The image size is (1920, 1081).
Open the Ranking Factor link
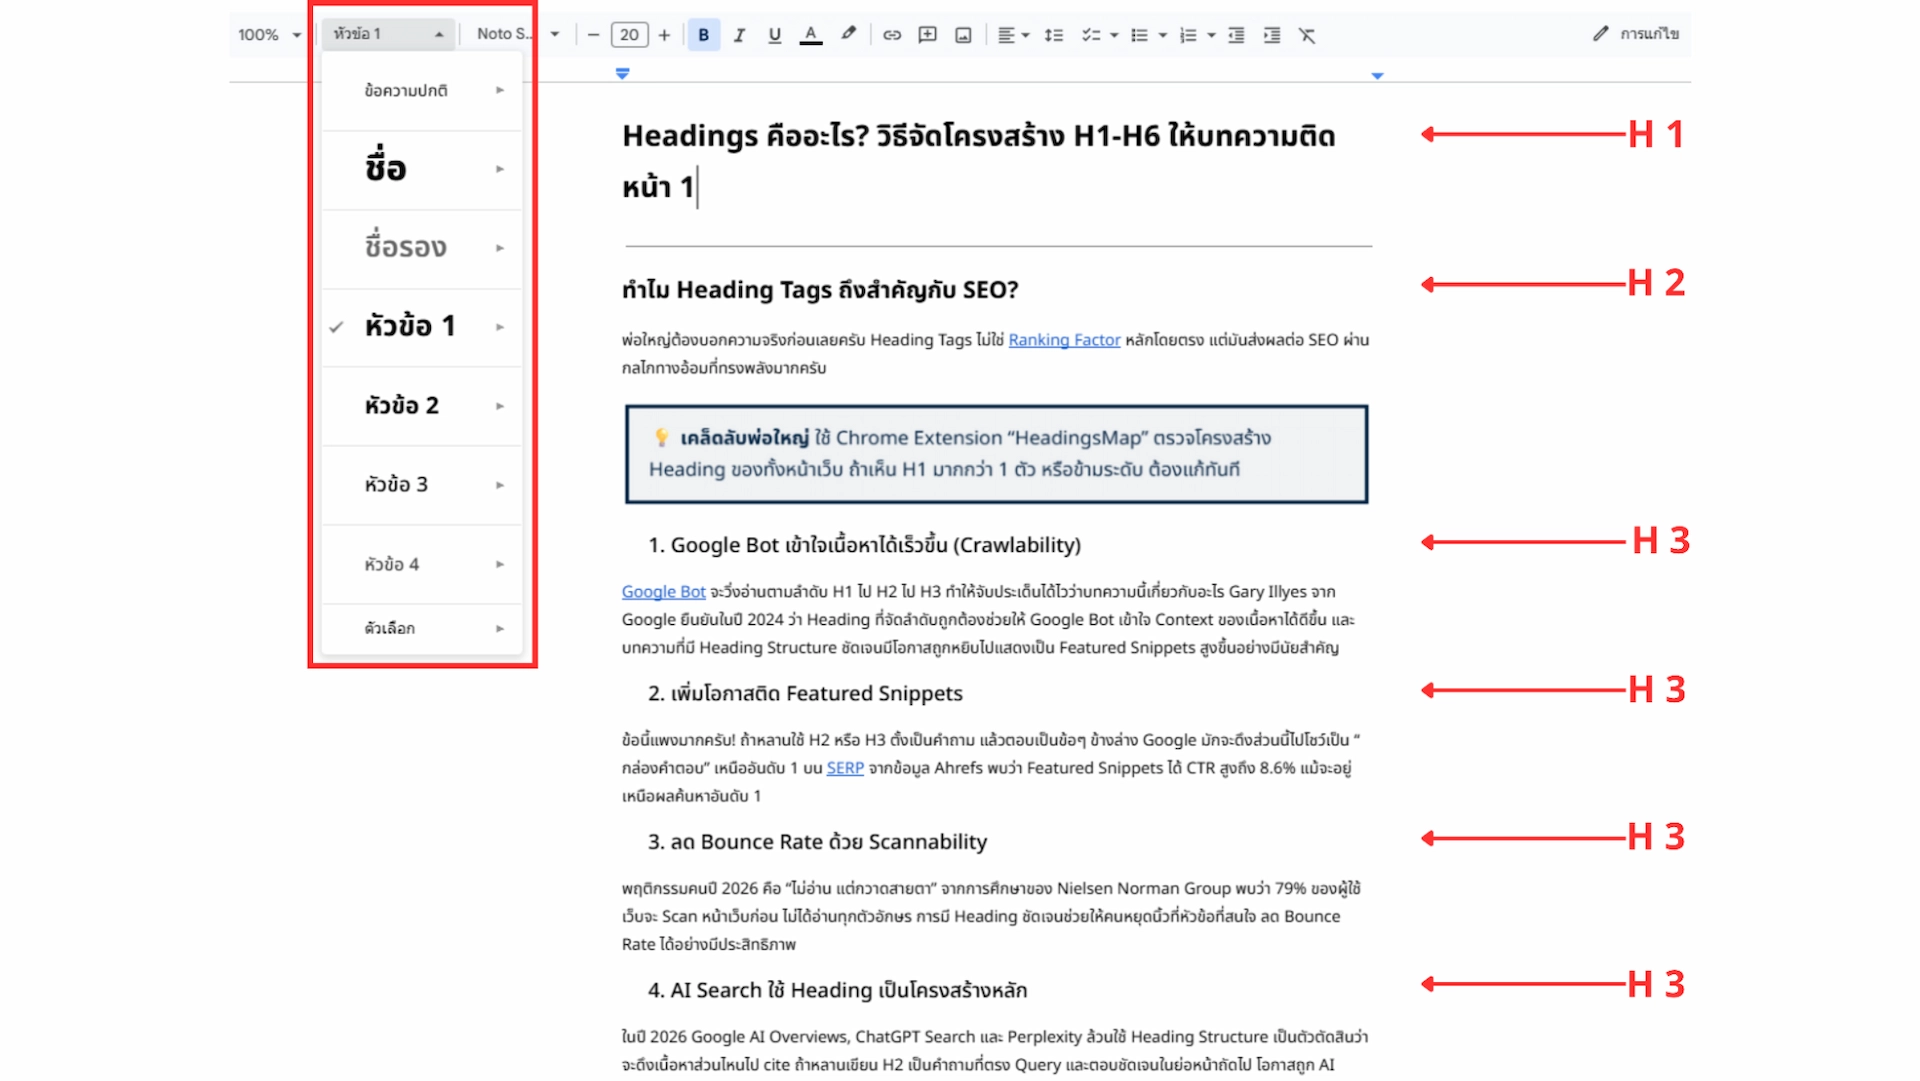click(x=1064, y=340)
